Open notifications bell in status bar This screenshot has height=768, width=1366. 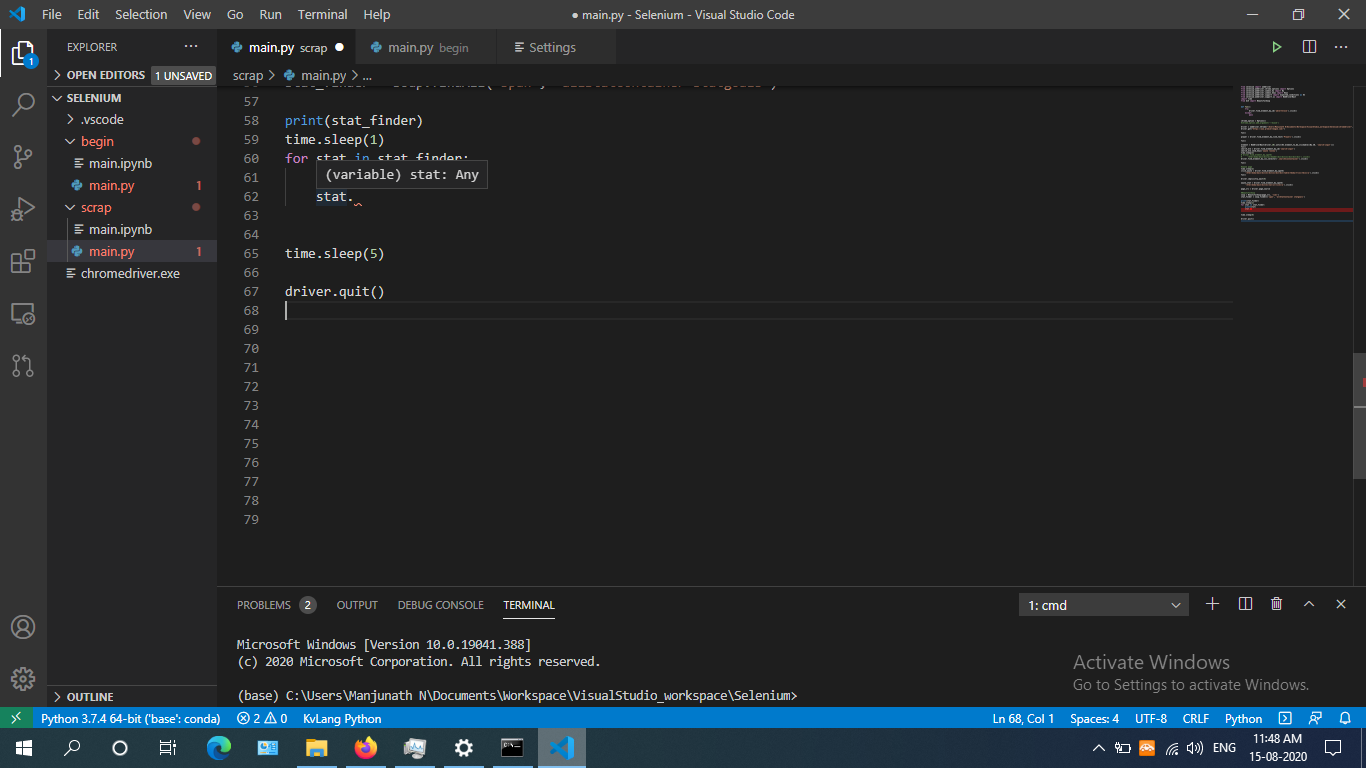point(1344,718)
